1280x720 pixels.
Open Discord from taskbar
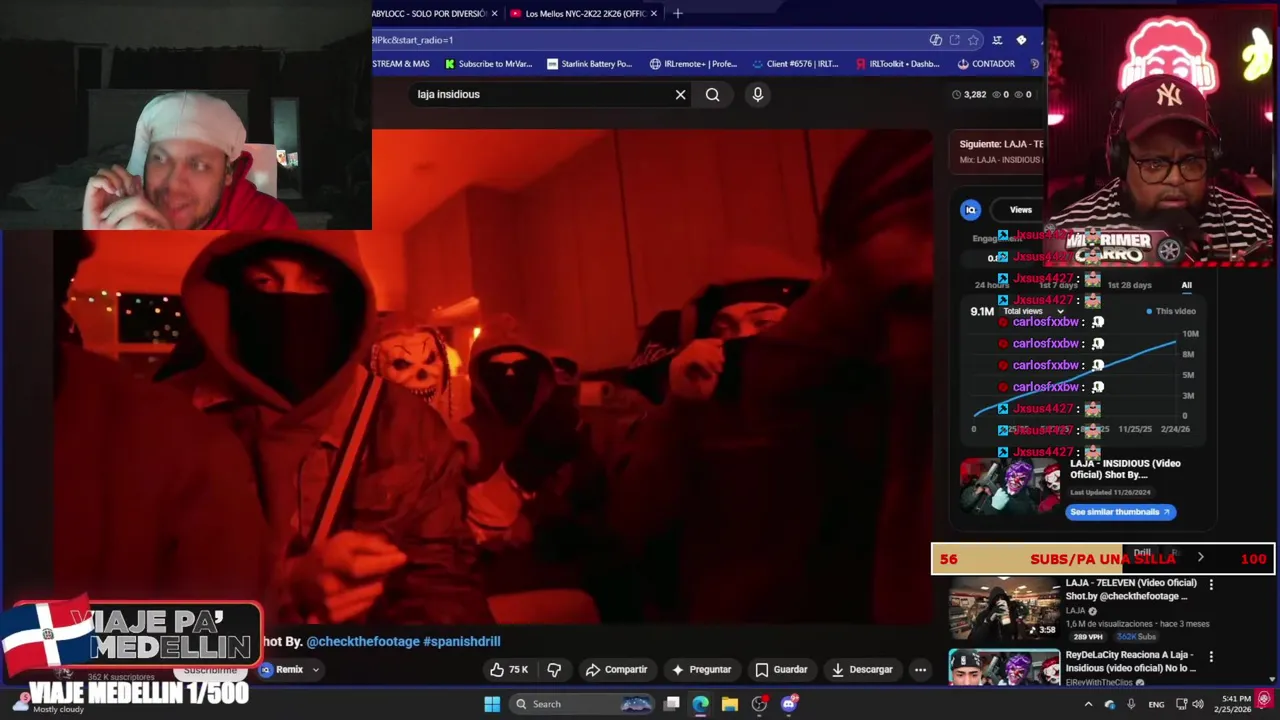coord(788,704)
